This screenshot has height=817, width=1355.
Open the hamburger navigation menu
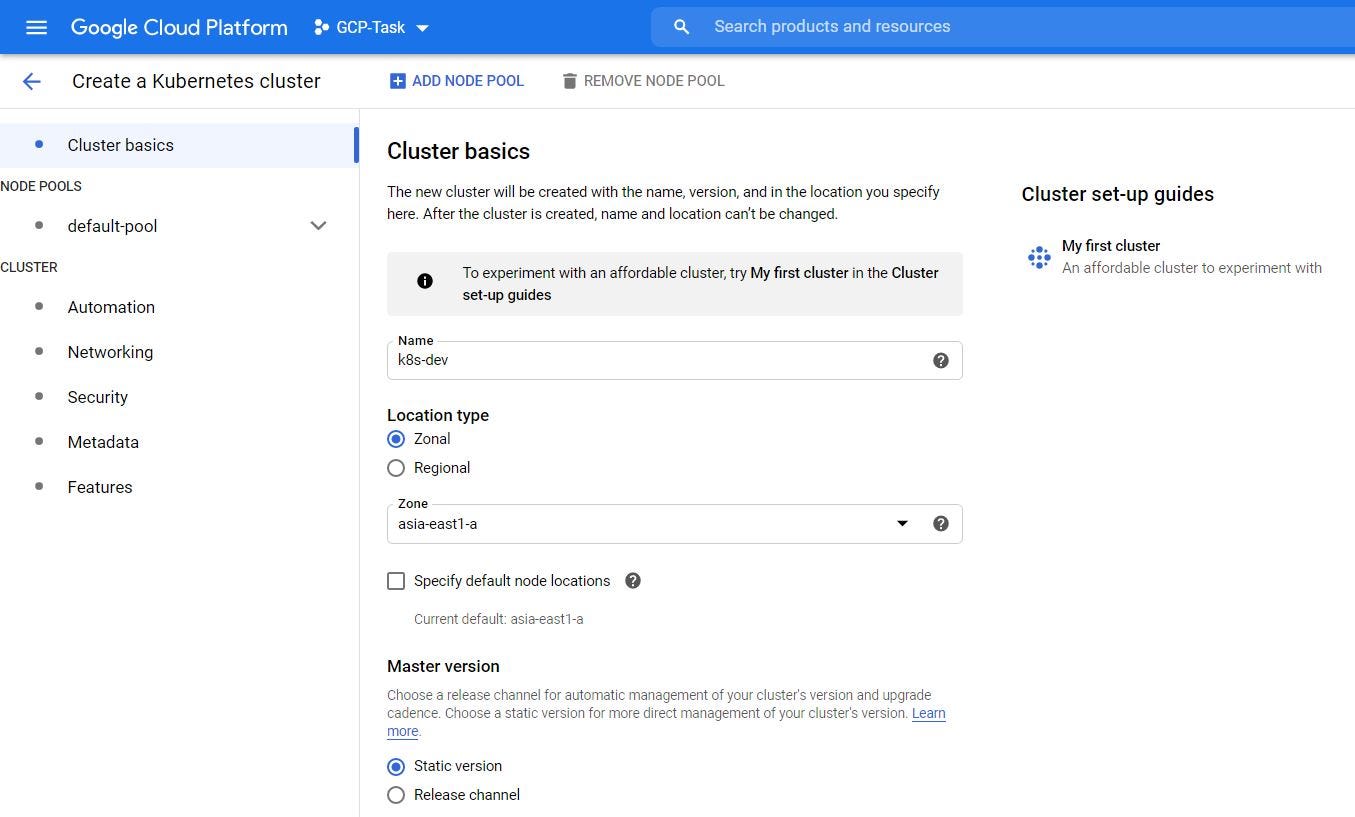(36, 27)
